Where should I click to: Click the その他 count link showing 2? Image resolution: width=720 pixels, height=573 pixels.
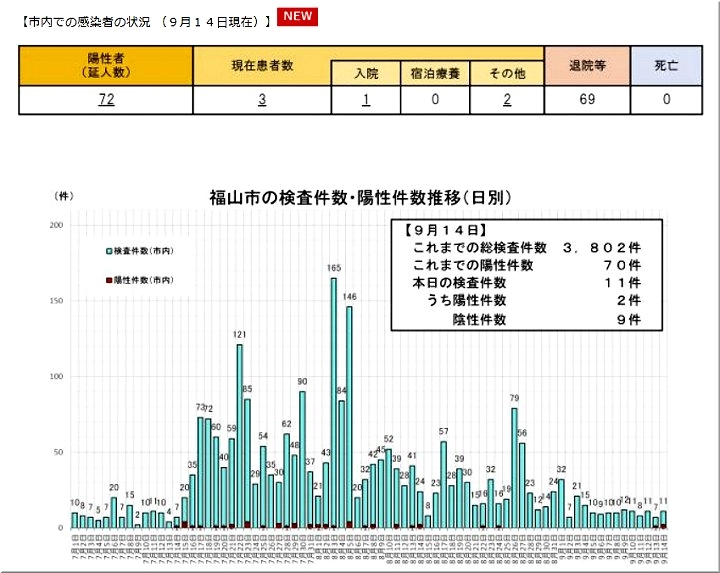click(x=507, y=100)
